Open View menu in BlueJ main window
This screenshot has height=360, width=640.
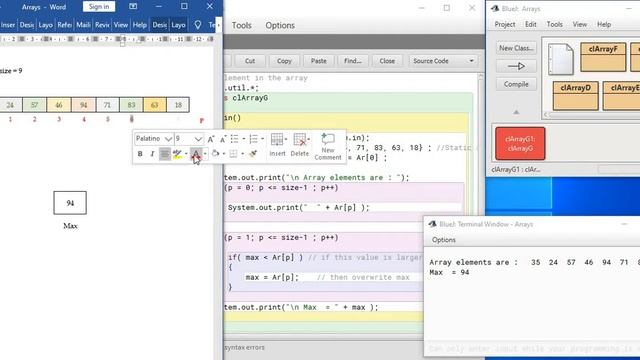[x=580, y=24]
